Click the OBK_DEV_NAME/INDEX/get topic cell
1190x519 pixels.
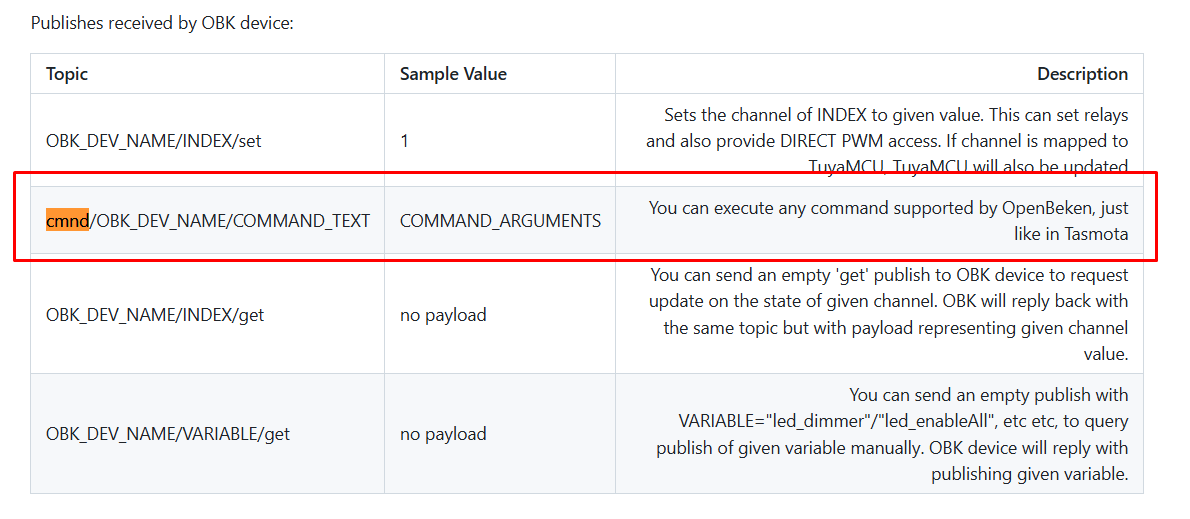pyautogui.click(x=155, y=315)
